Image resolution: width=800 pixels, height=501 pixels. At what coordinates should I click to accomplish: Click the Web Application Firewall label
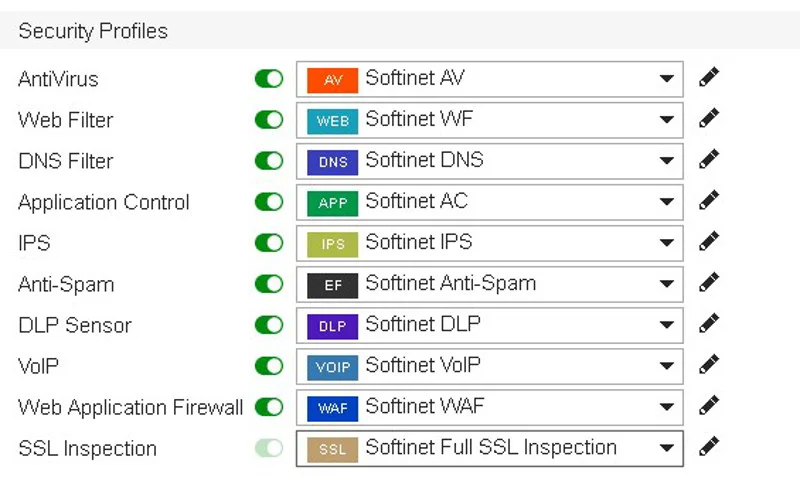point(131,408)
